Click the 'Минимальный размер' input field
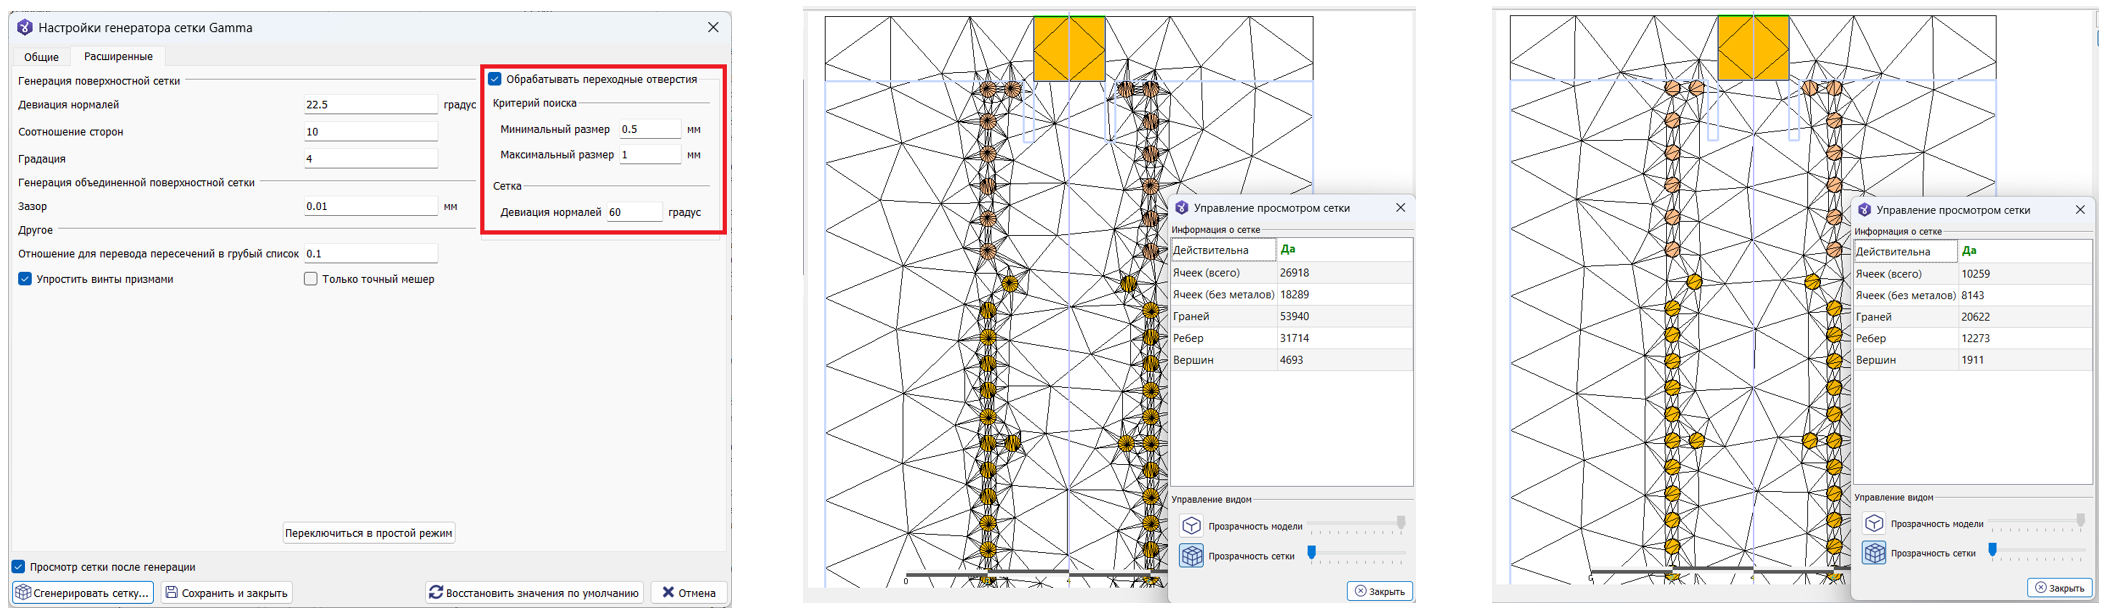2106x610 pixels. [650, 129]
